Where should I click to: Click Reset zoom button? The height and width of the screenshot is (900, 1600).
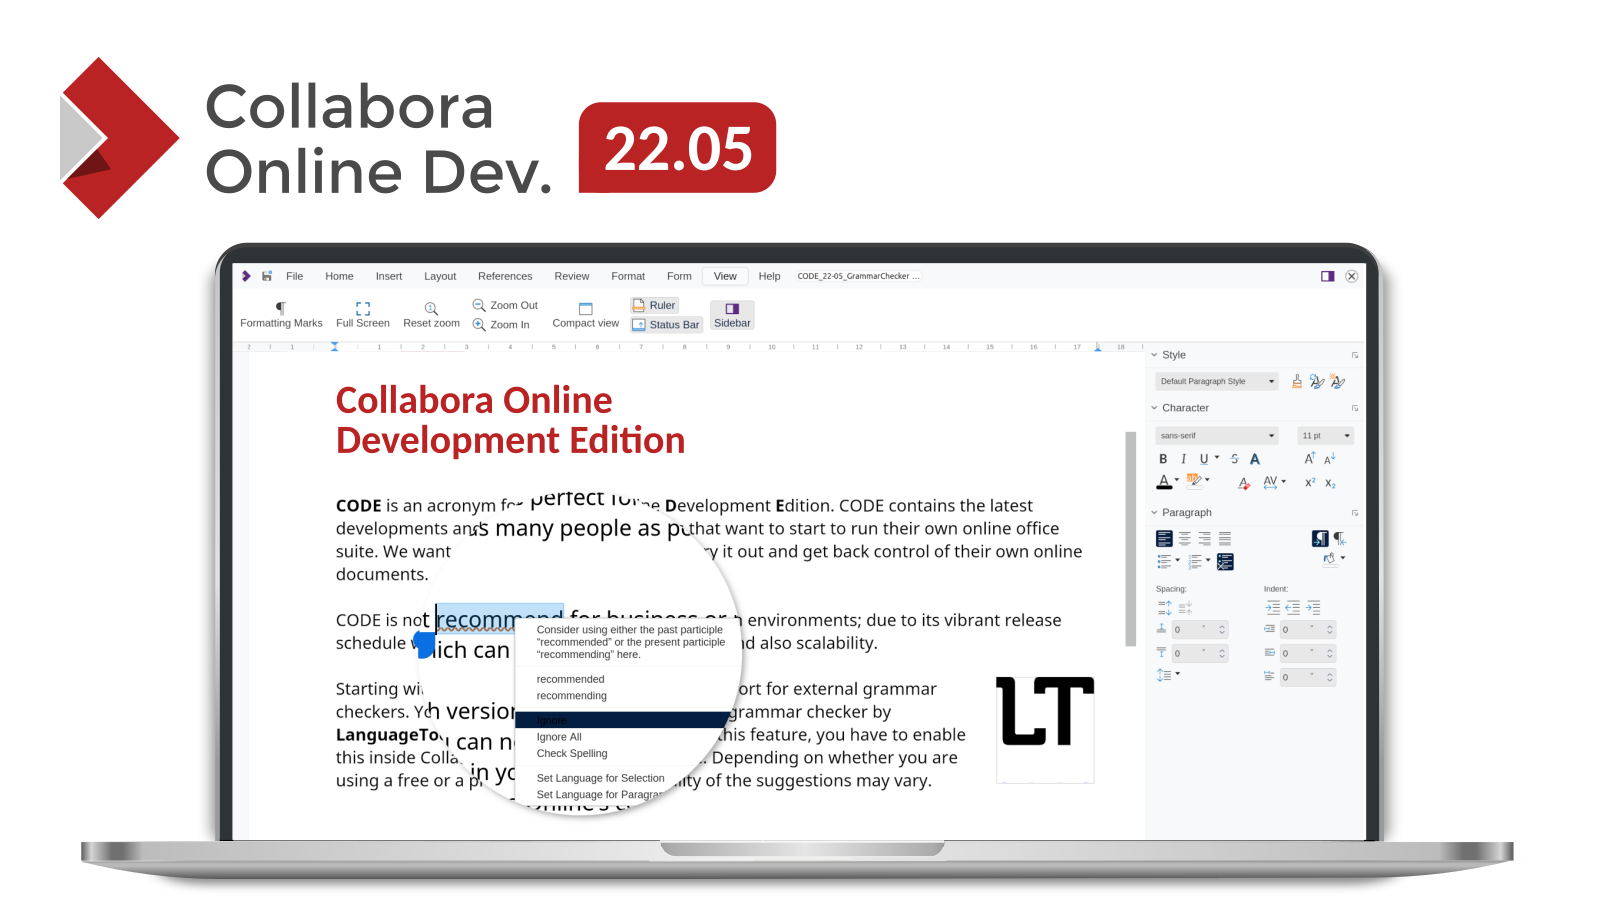coord(431,315)
